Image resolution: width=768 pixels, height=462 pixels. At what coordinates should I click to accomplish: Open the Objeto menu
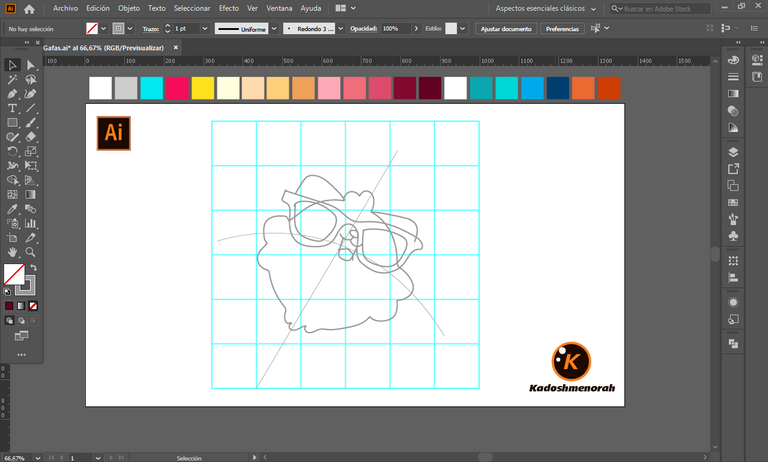click(x=129, y=8)
